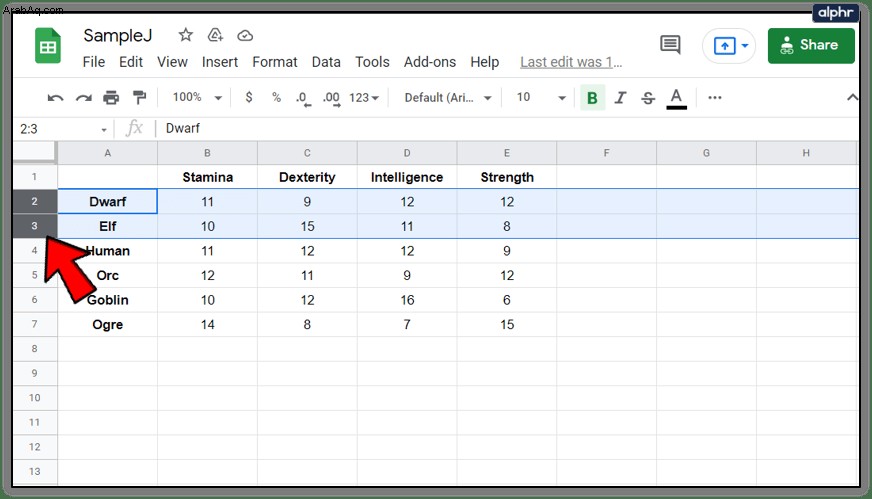Toggle Italic formatting button

620,98
